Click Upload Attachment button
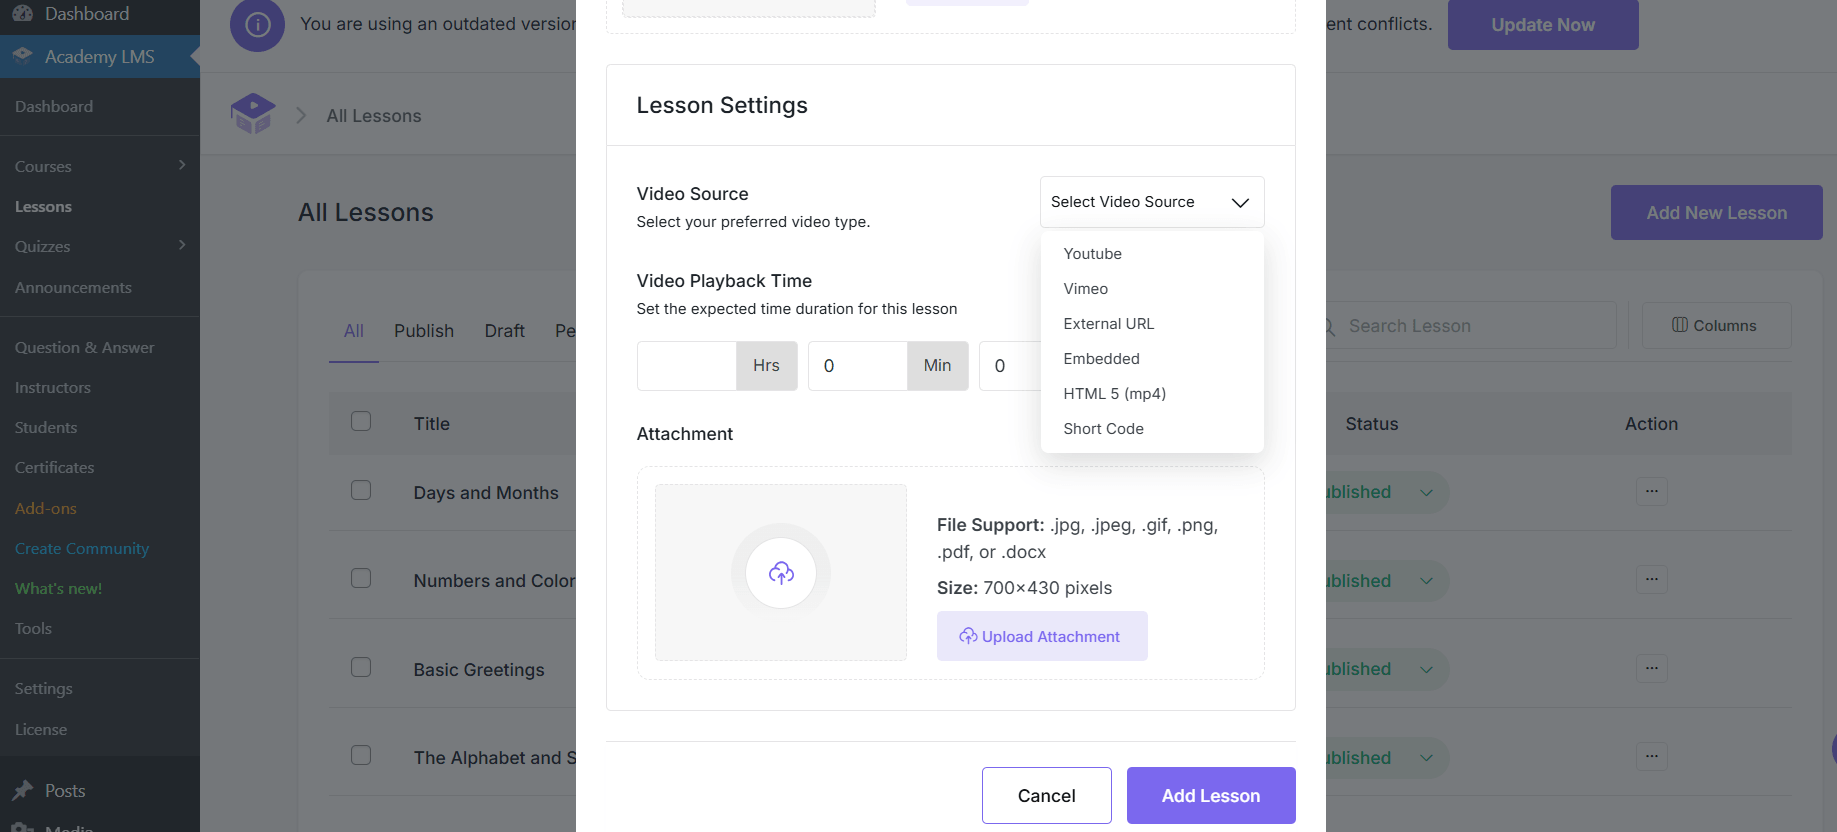This screenshot has width=1837, height=832. [x=1042, y=636]
